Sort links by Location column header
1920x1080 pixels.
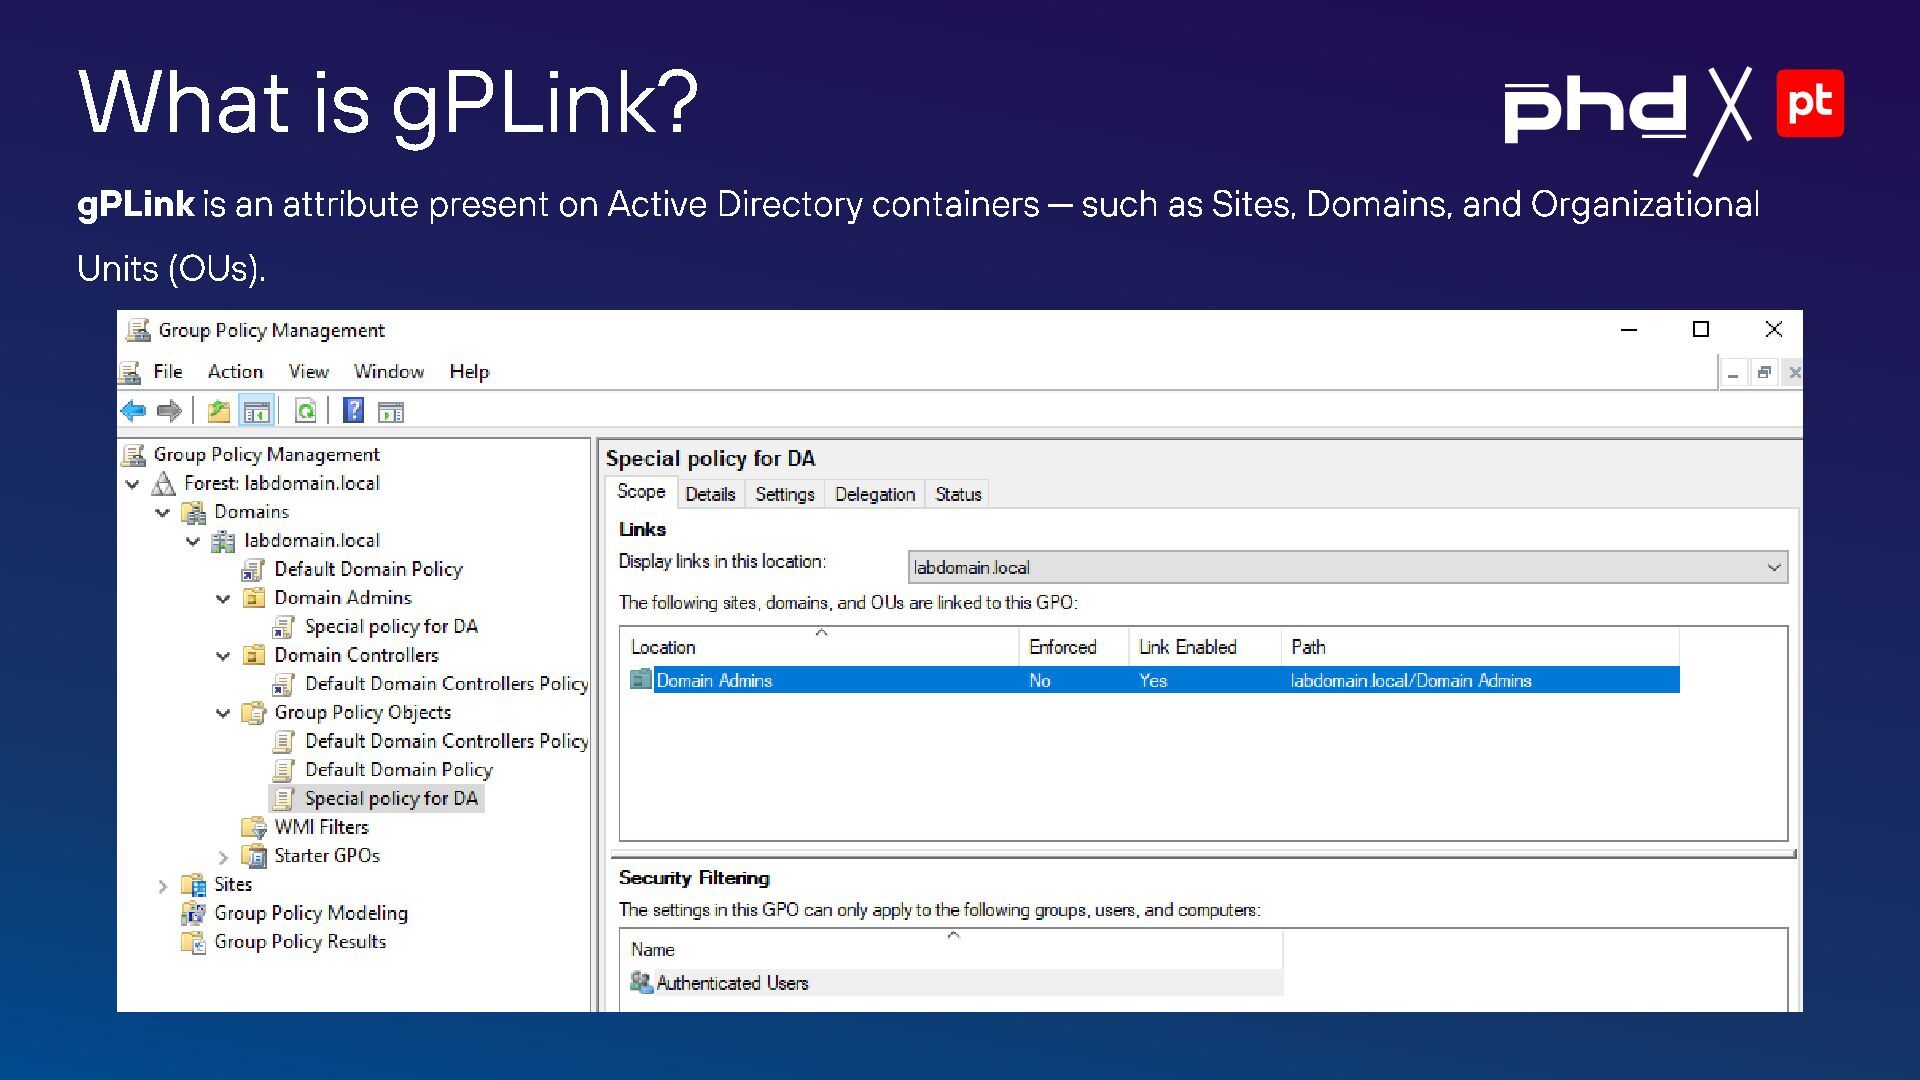663,647
